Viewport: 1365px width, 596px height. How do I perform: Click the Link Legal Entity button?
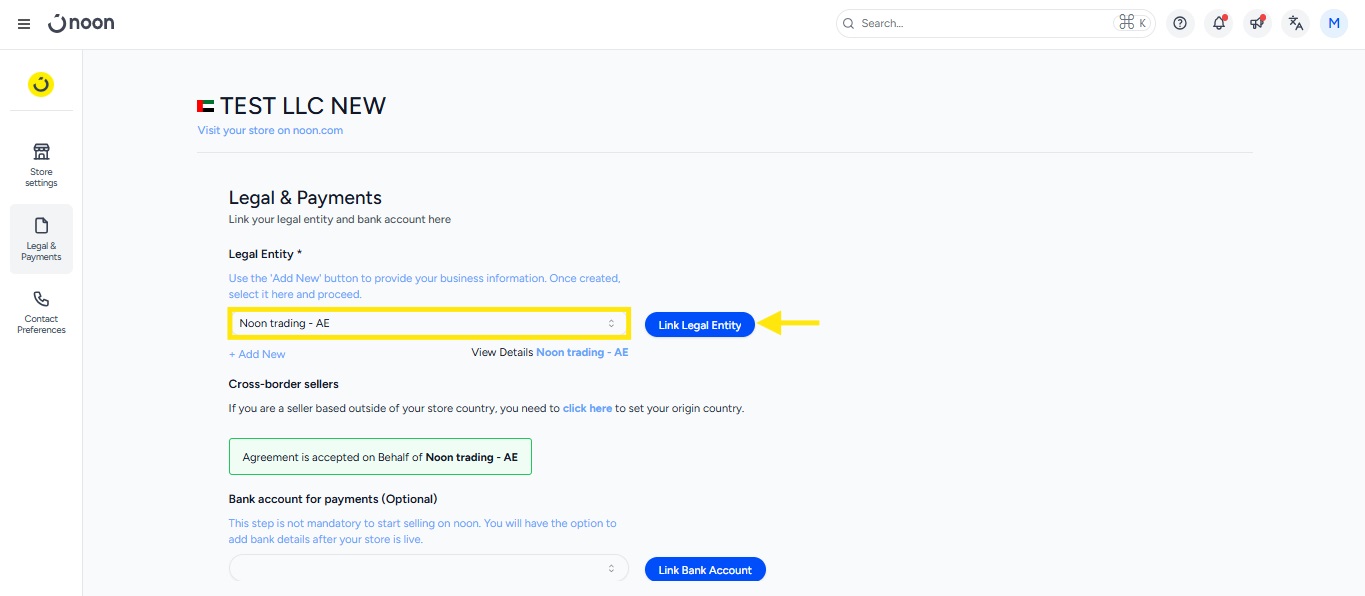click(699, 325)
